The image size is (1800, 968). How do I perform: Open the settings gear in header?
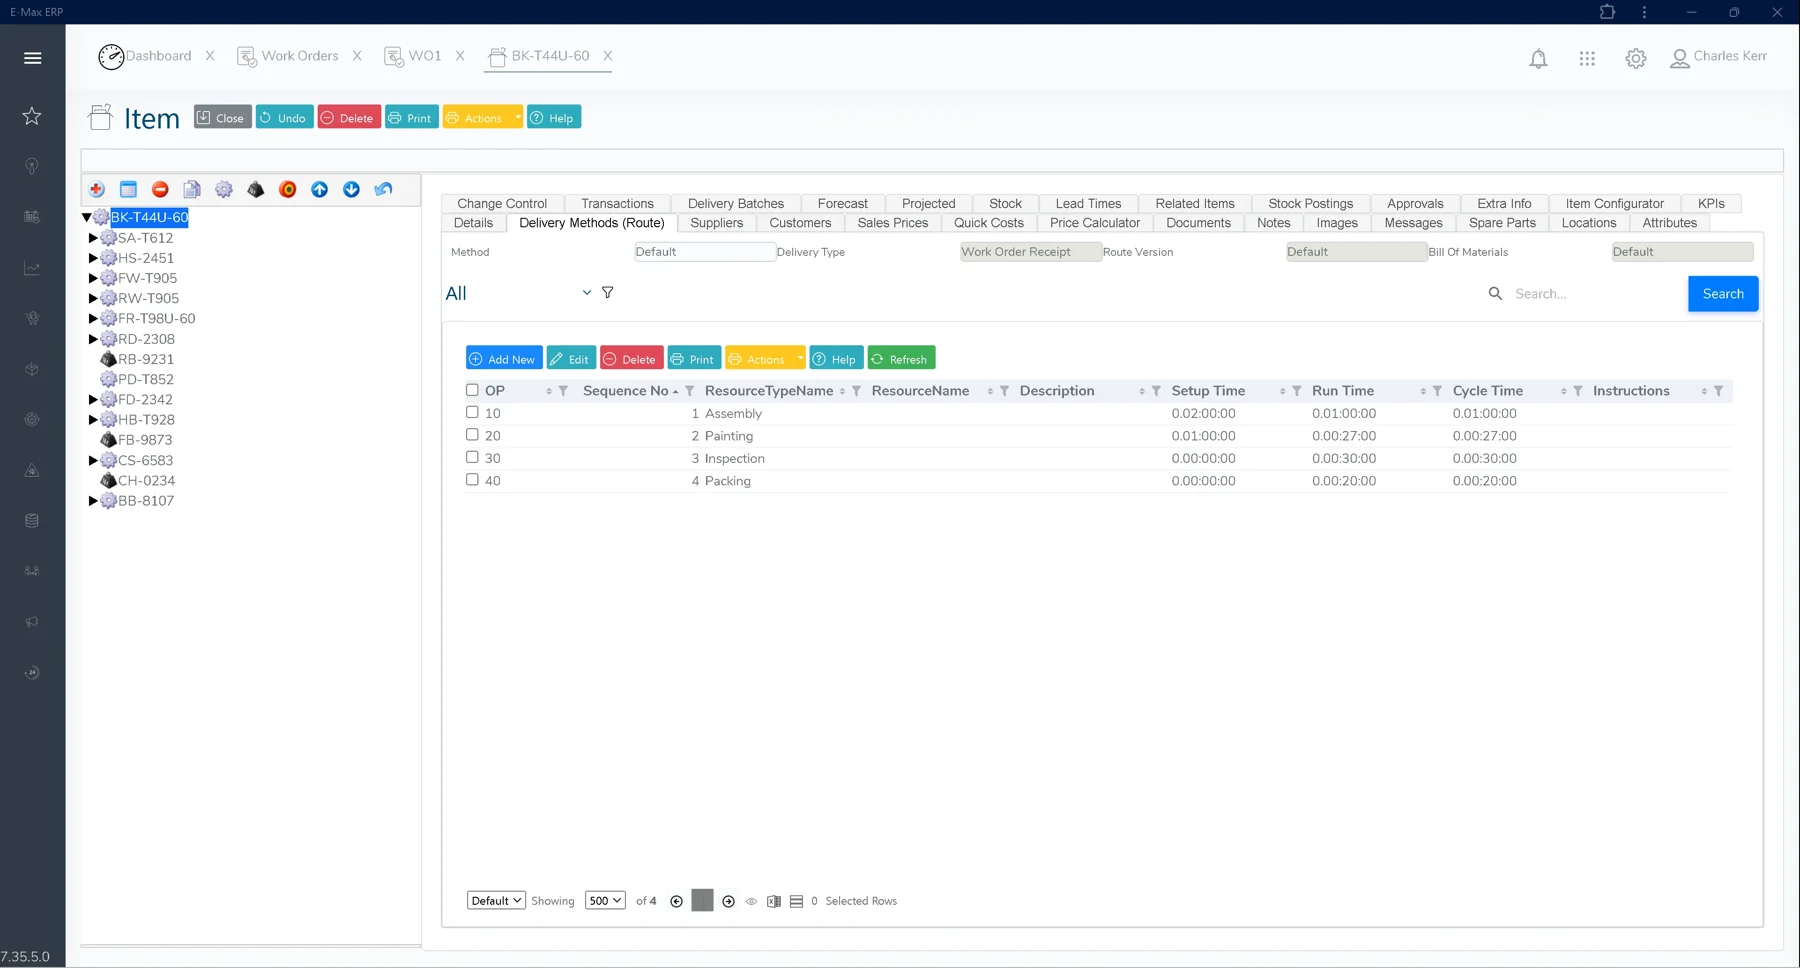1636,59
